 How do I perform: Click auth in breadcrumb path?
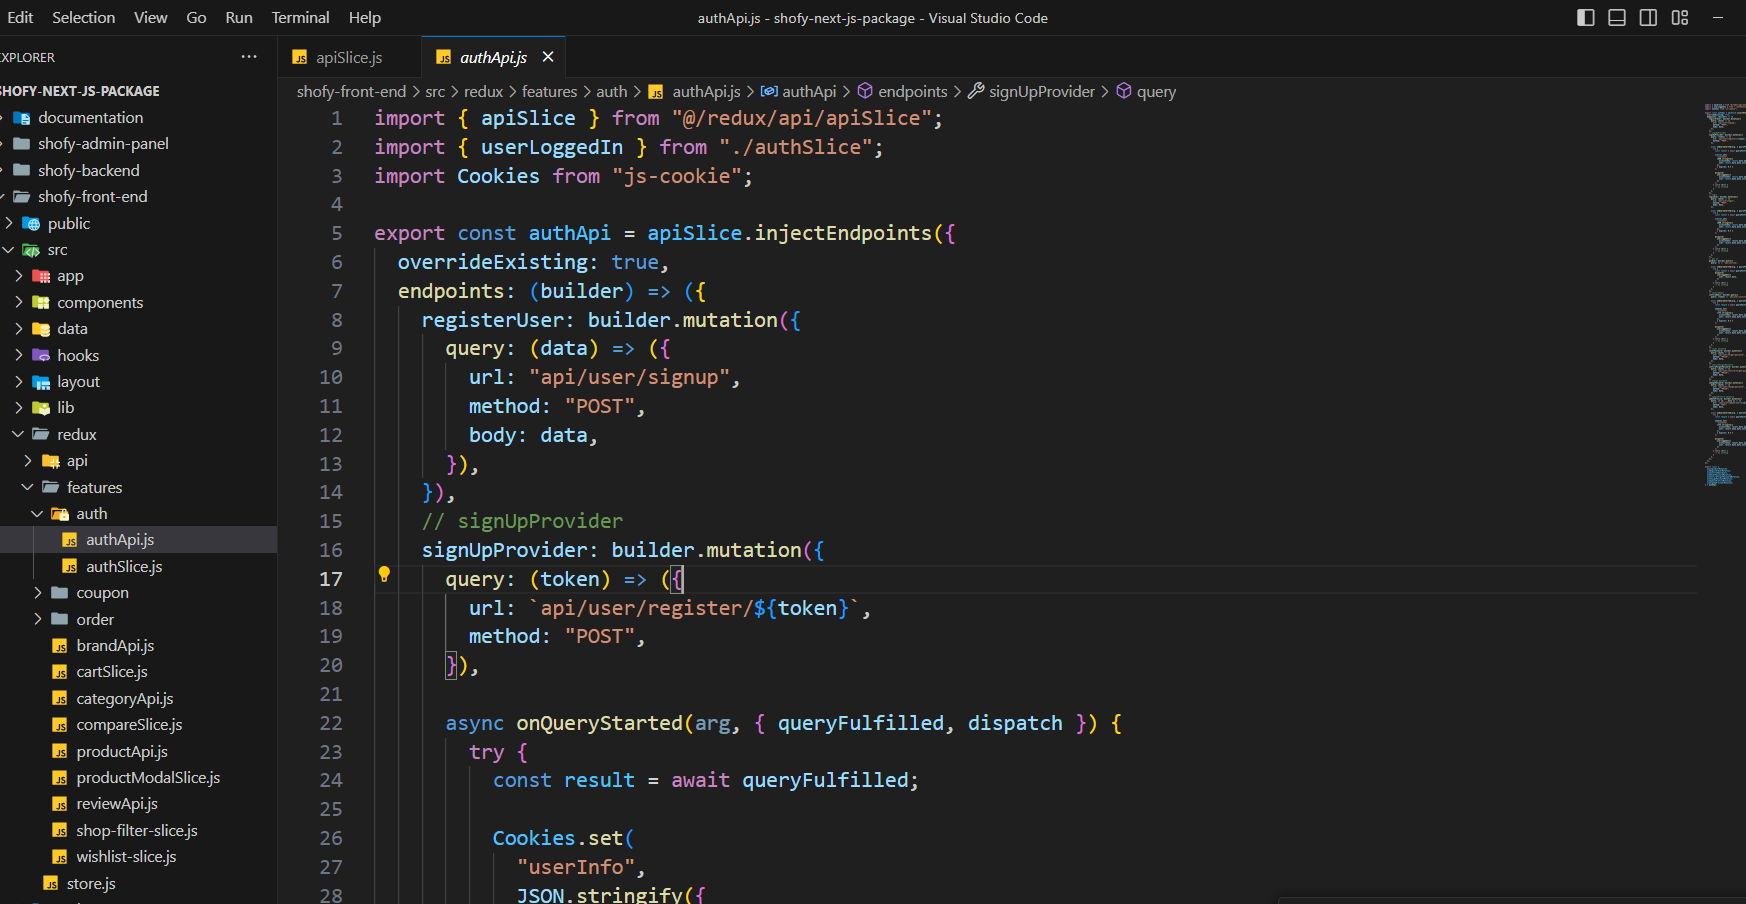612,91
